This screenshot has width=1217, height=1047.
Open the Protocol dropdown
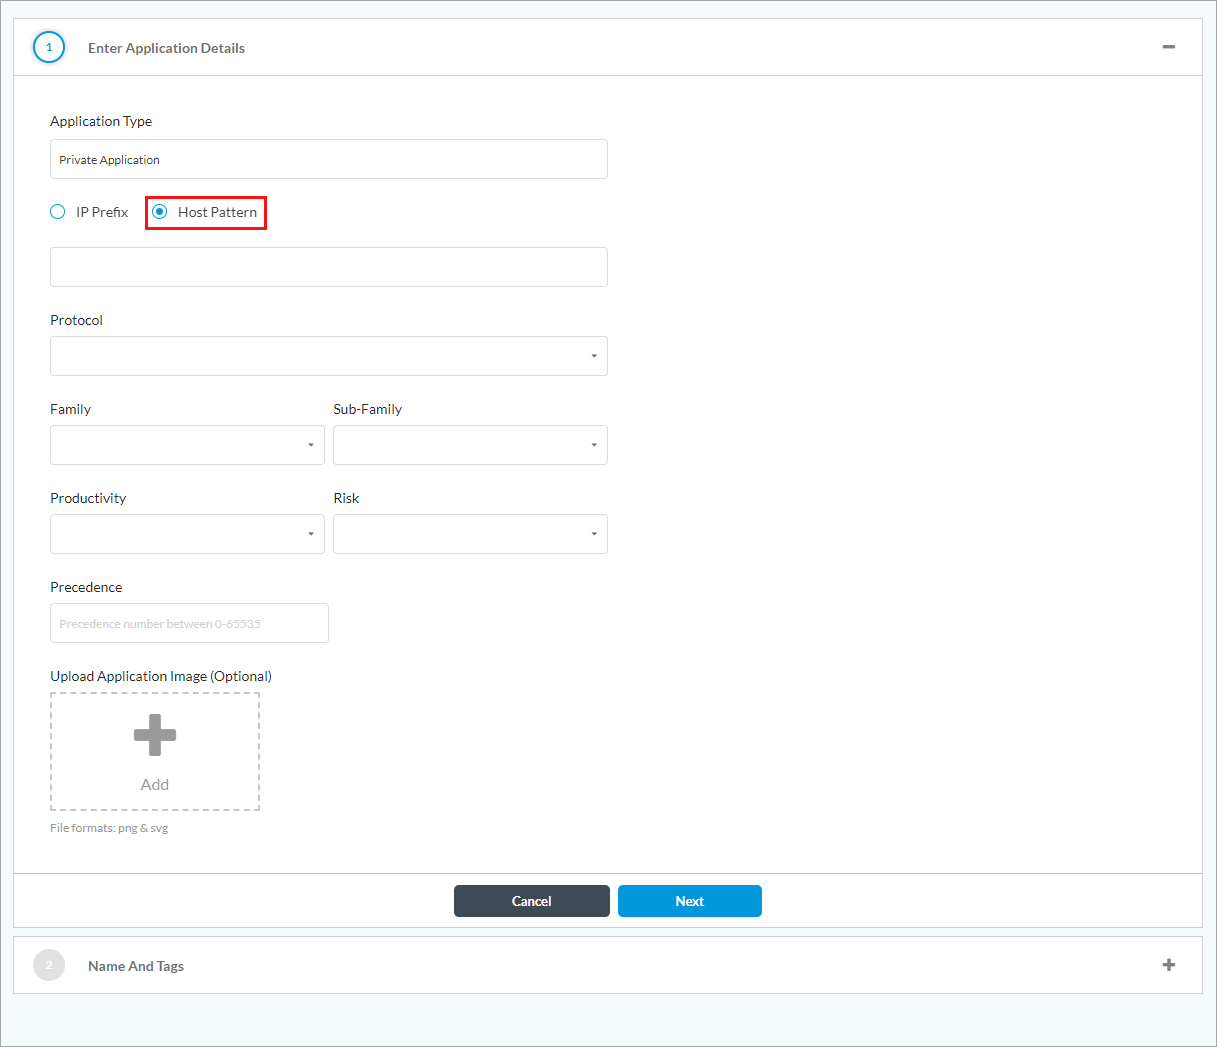point(328,356)
